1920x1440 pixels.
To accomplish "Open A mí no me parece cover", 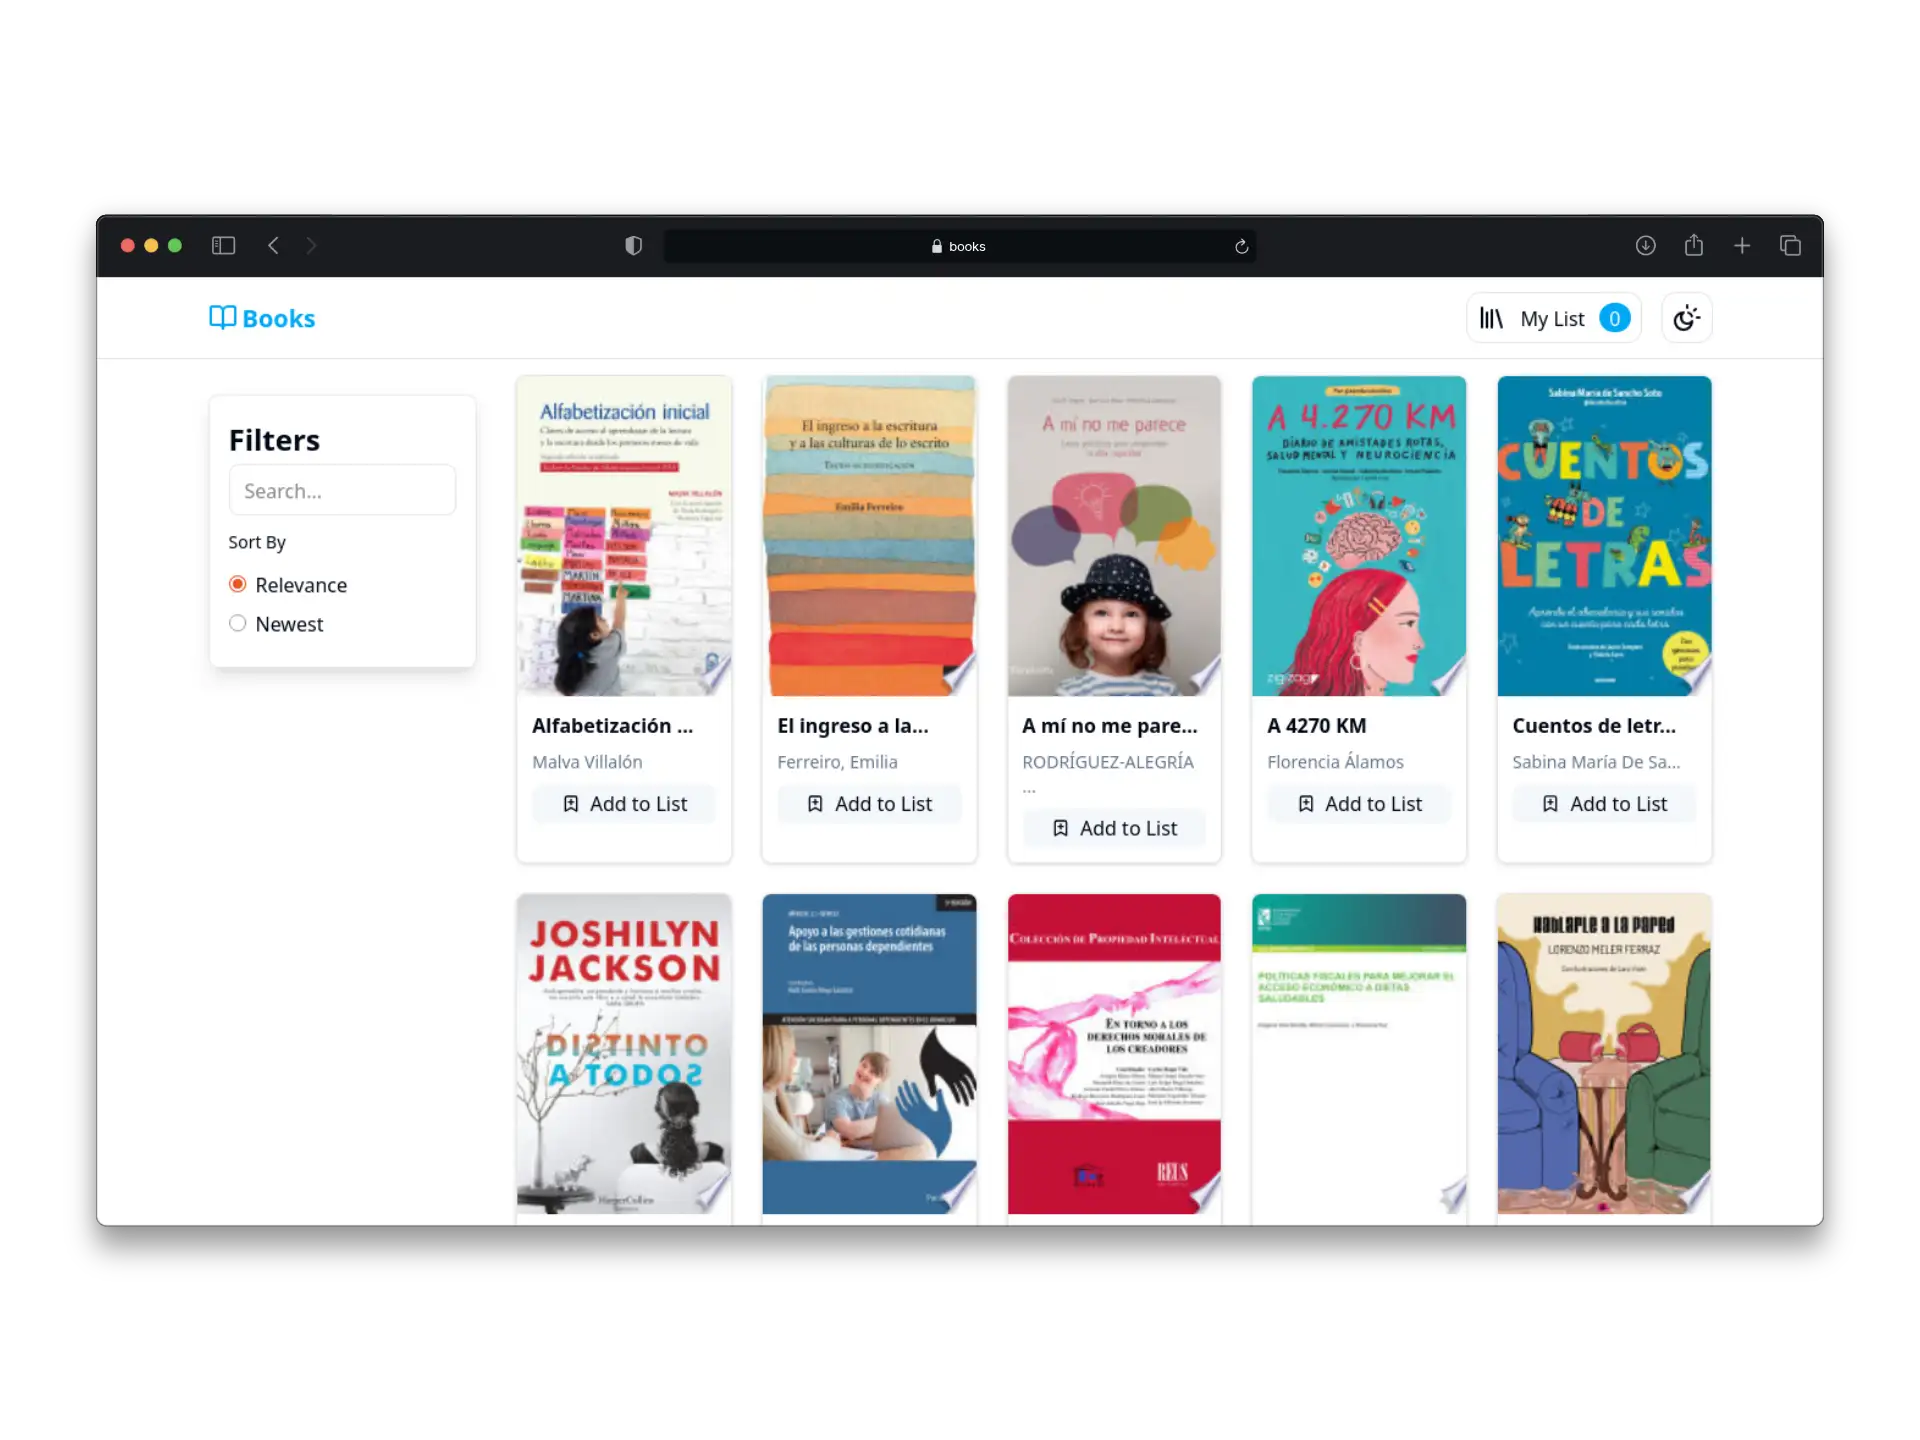I will pos(1114,536).
